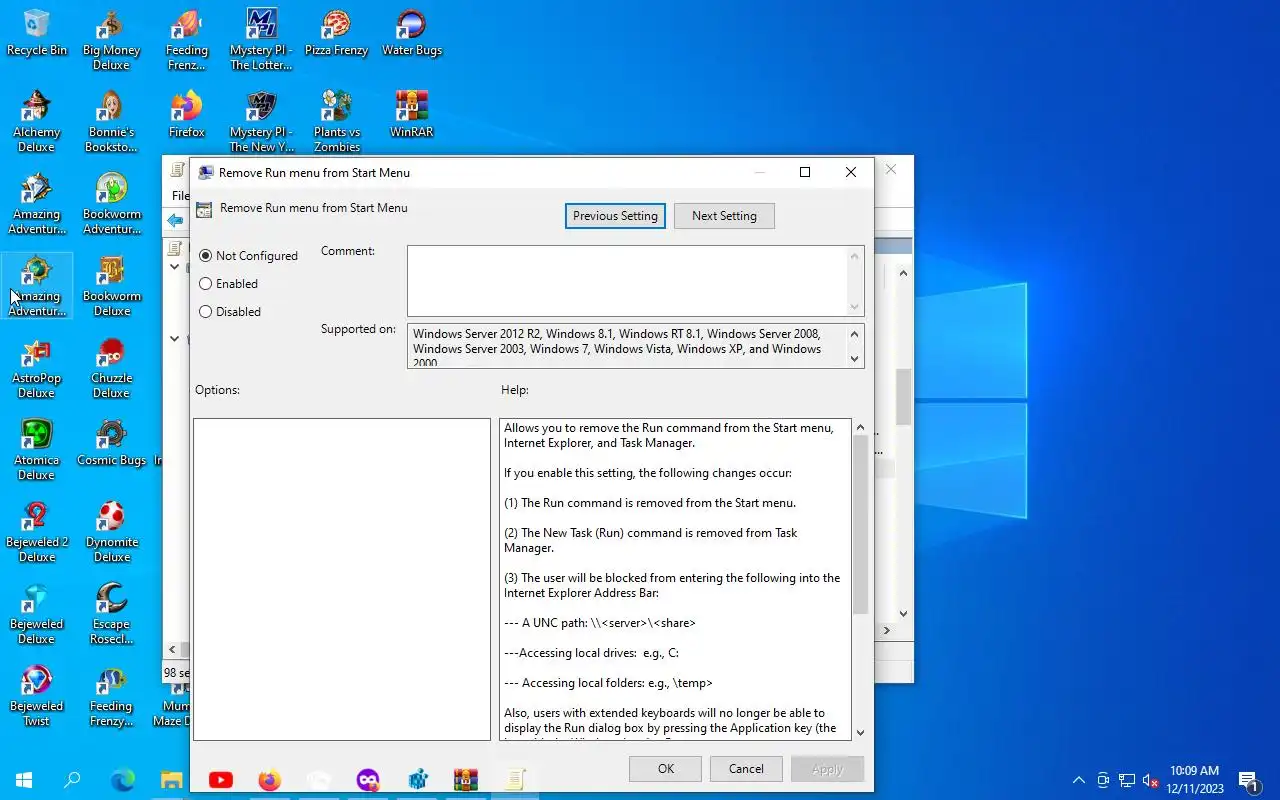Click OK to confirm the policy

click(666, 769)
